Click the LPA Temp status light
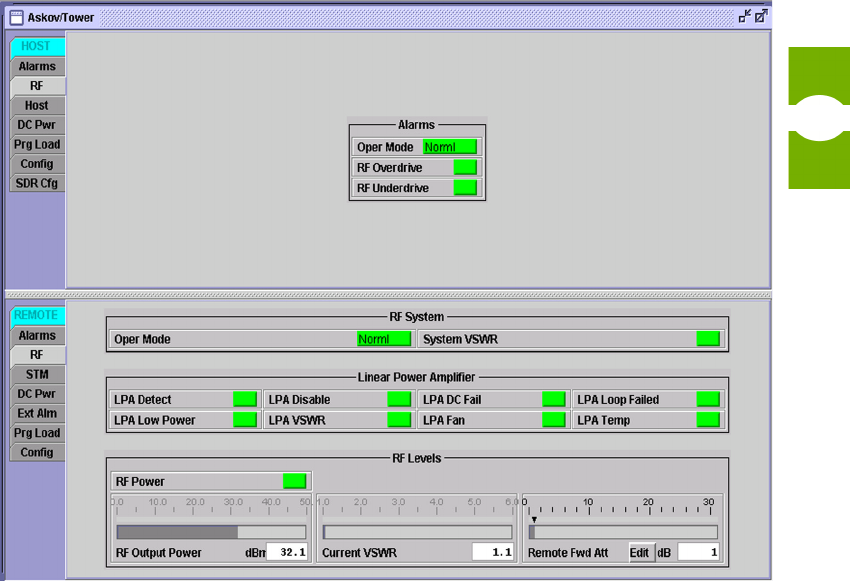Image resolution: width=850 pixels, height=581 pixels. point(709,419)
